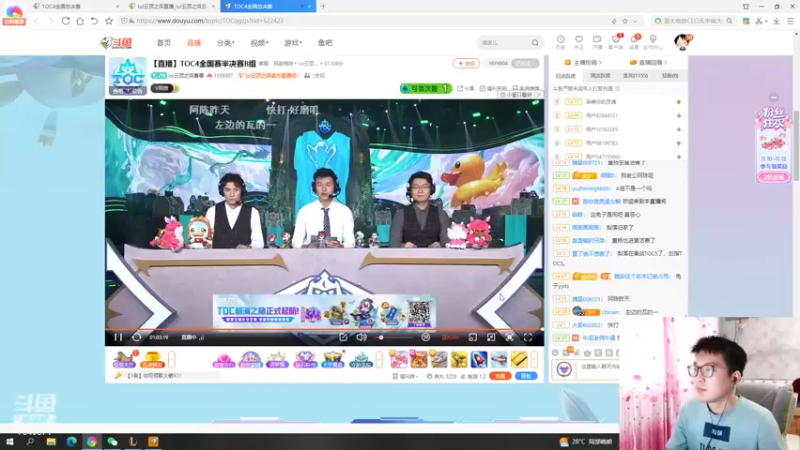The height and width of the screenshot is (450, 800).
Task: Open 鱼吧 fish bar menu
Action: tap(325, 43)
